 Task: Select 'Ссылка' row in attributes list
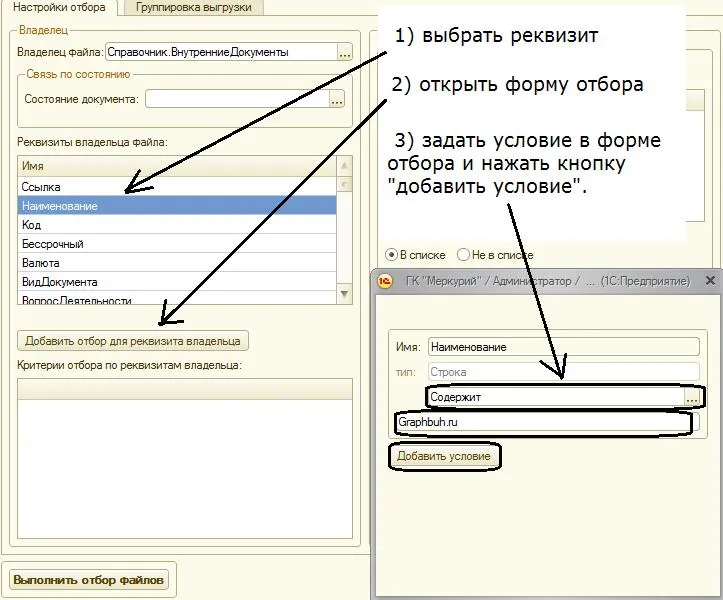(177, 187)
